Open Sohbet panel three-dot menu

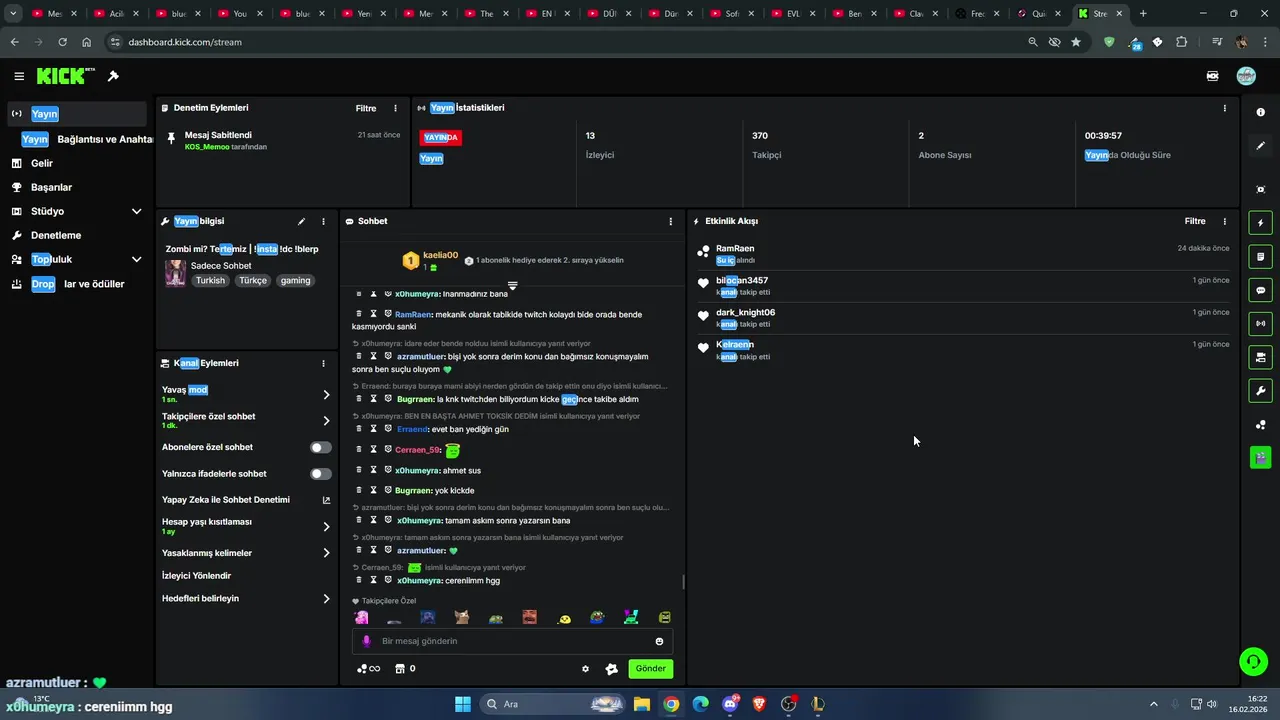[670, 221]
